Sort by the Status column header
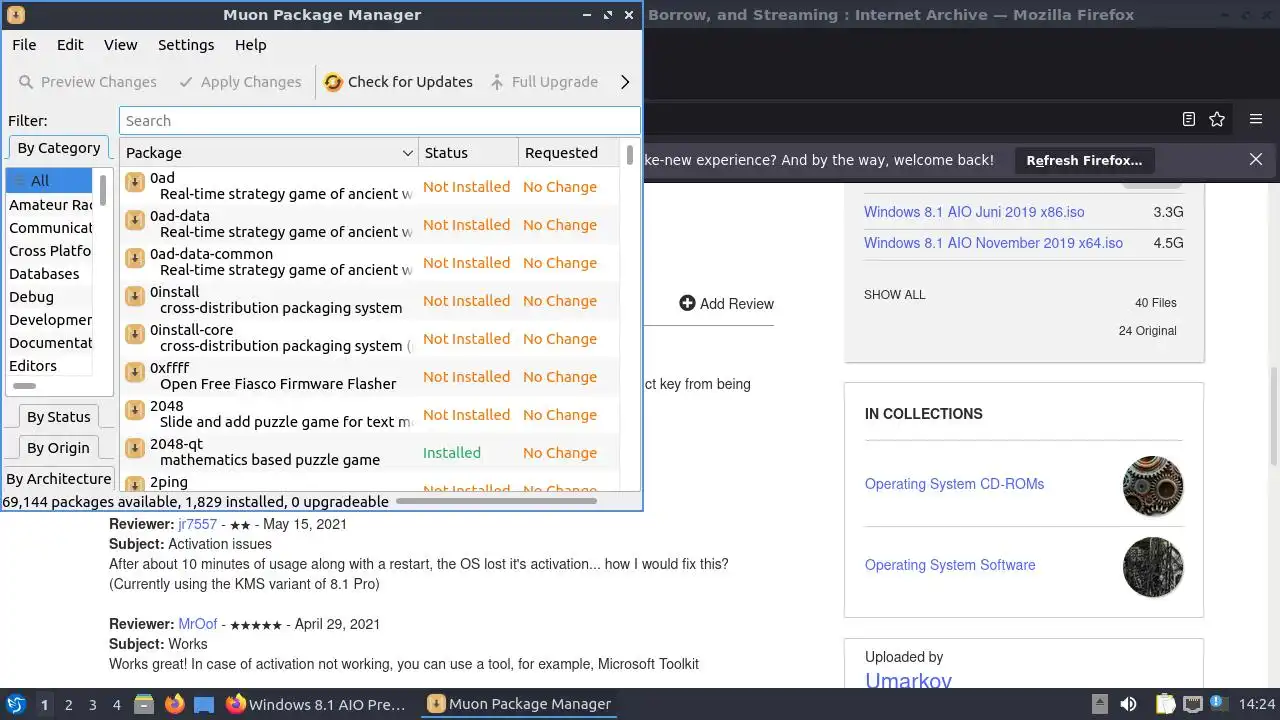Image resolution: width=1280 pixels, height=720 pixels. 468,153
